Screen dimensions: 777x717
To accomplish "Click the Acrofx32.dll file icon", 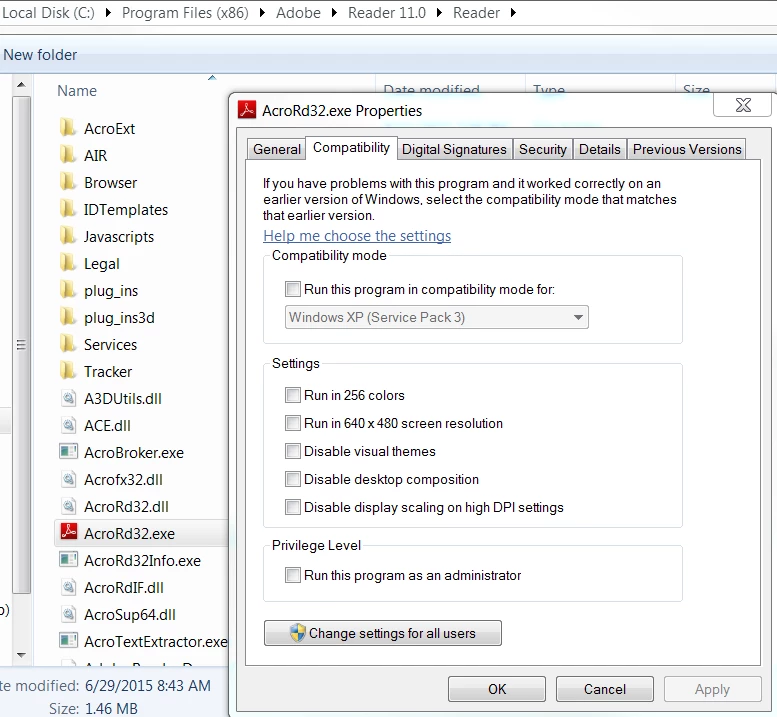I will point(68,479).
